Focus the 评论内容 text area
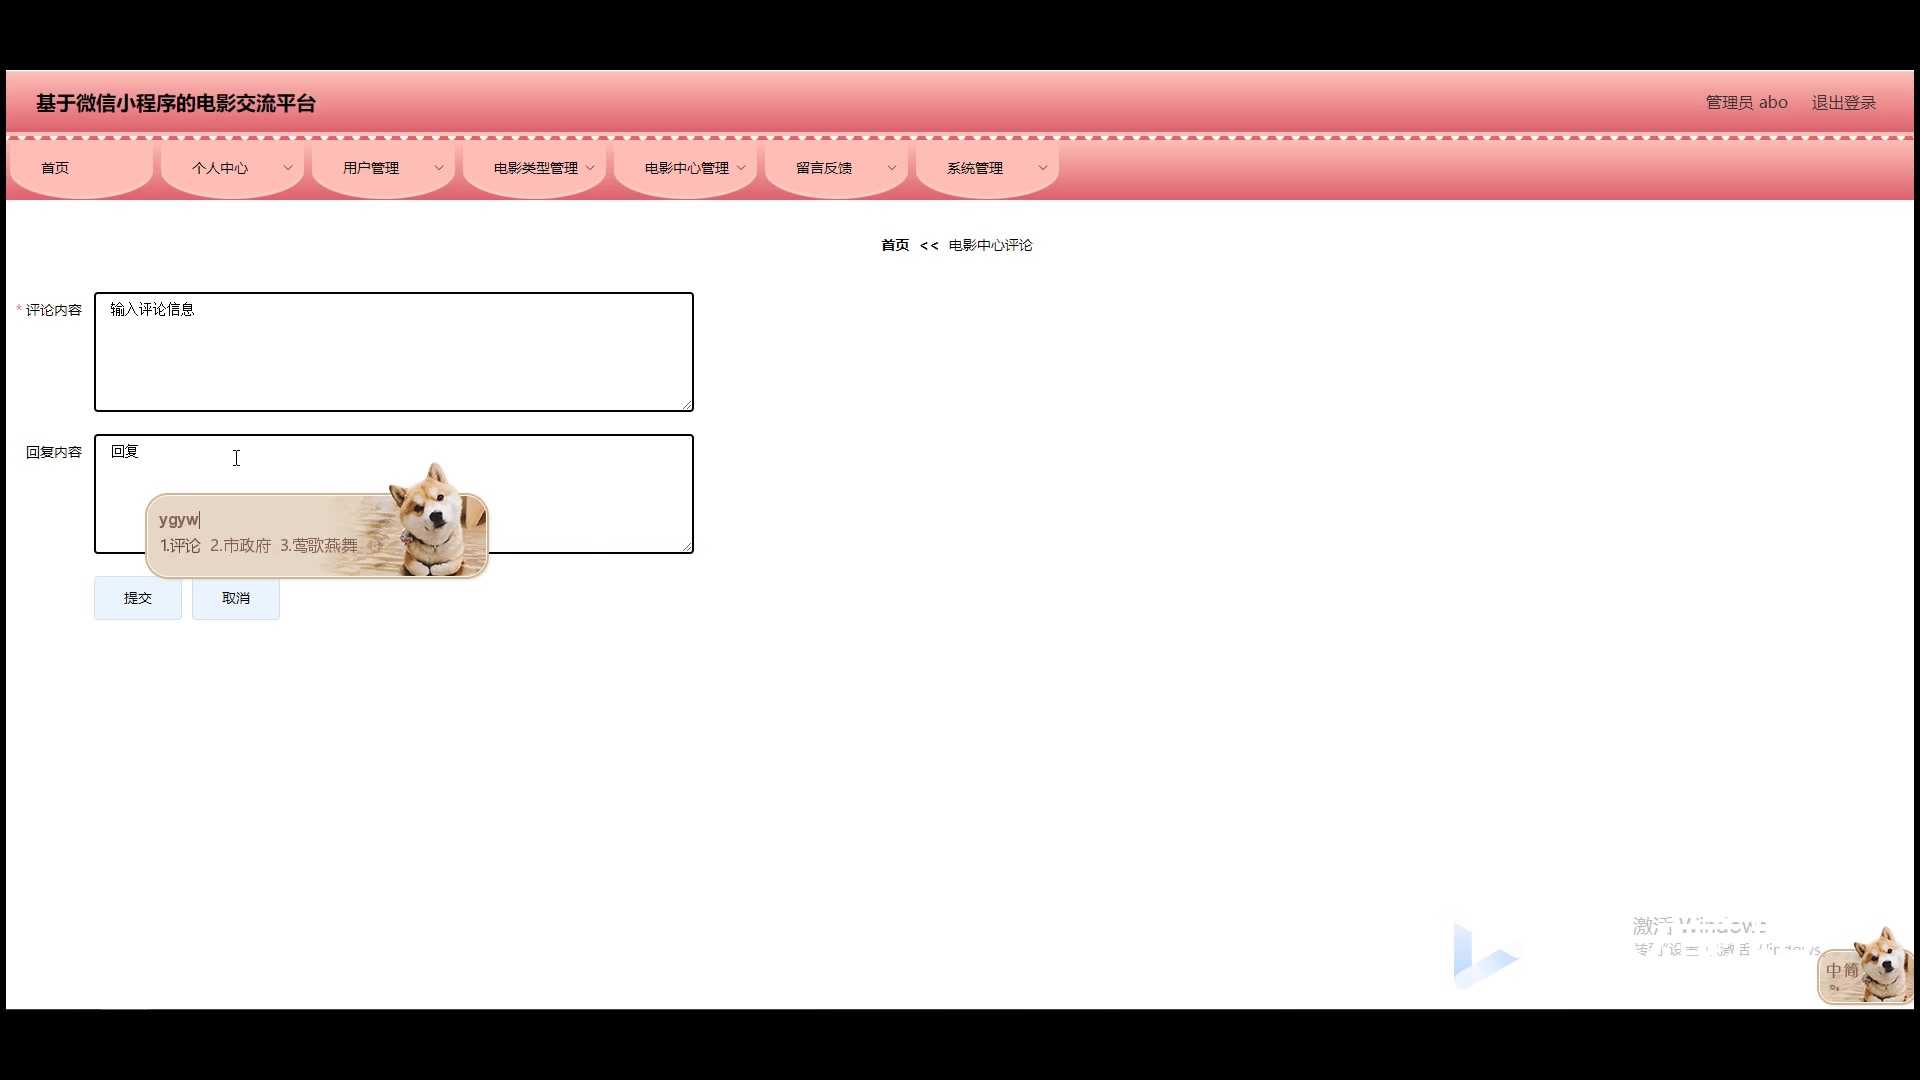Screen dimensions: 1920x1080 point(393,352)
